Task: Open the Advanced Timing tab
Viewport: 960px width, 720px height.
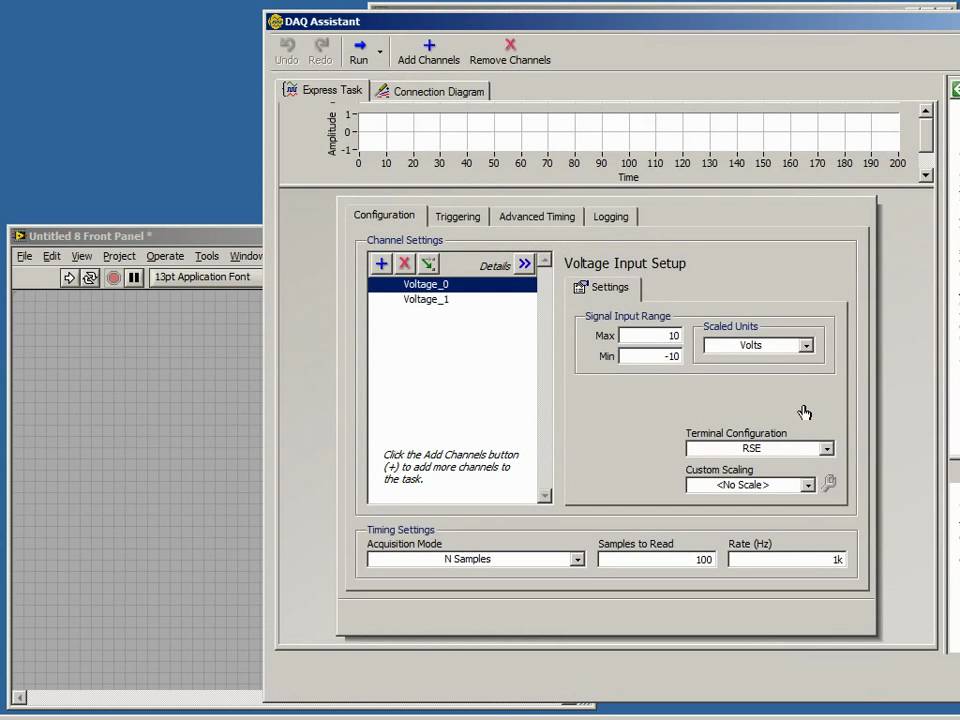Action: [536, 217]
